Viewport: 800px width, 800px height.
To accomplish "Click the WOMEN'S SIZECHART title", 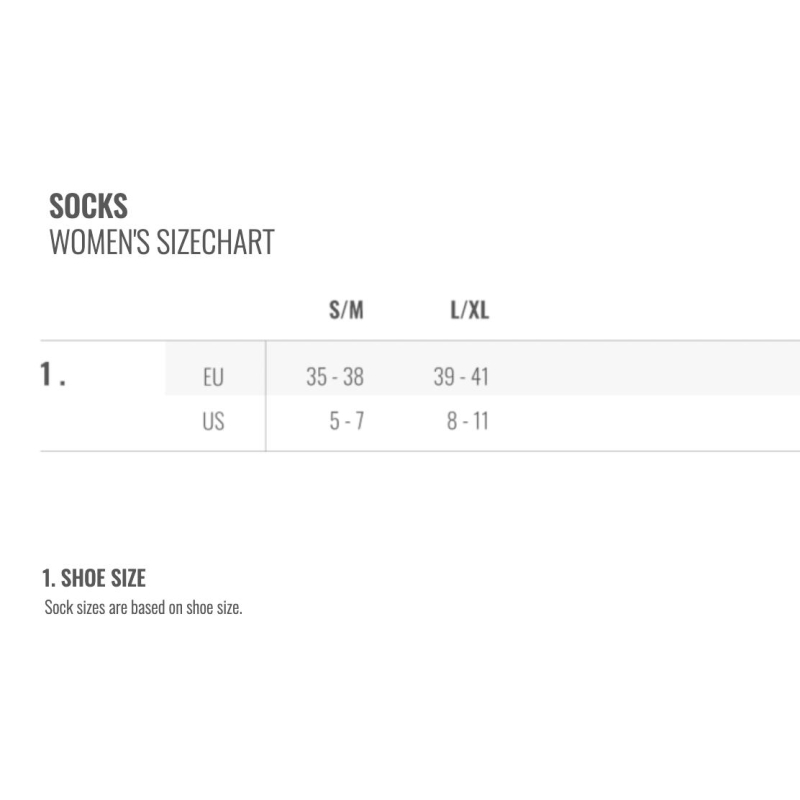I will click(162, 242).
